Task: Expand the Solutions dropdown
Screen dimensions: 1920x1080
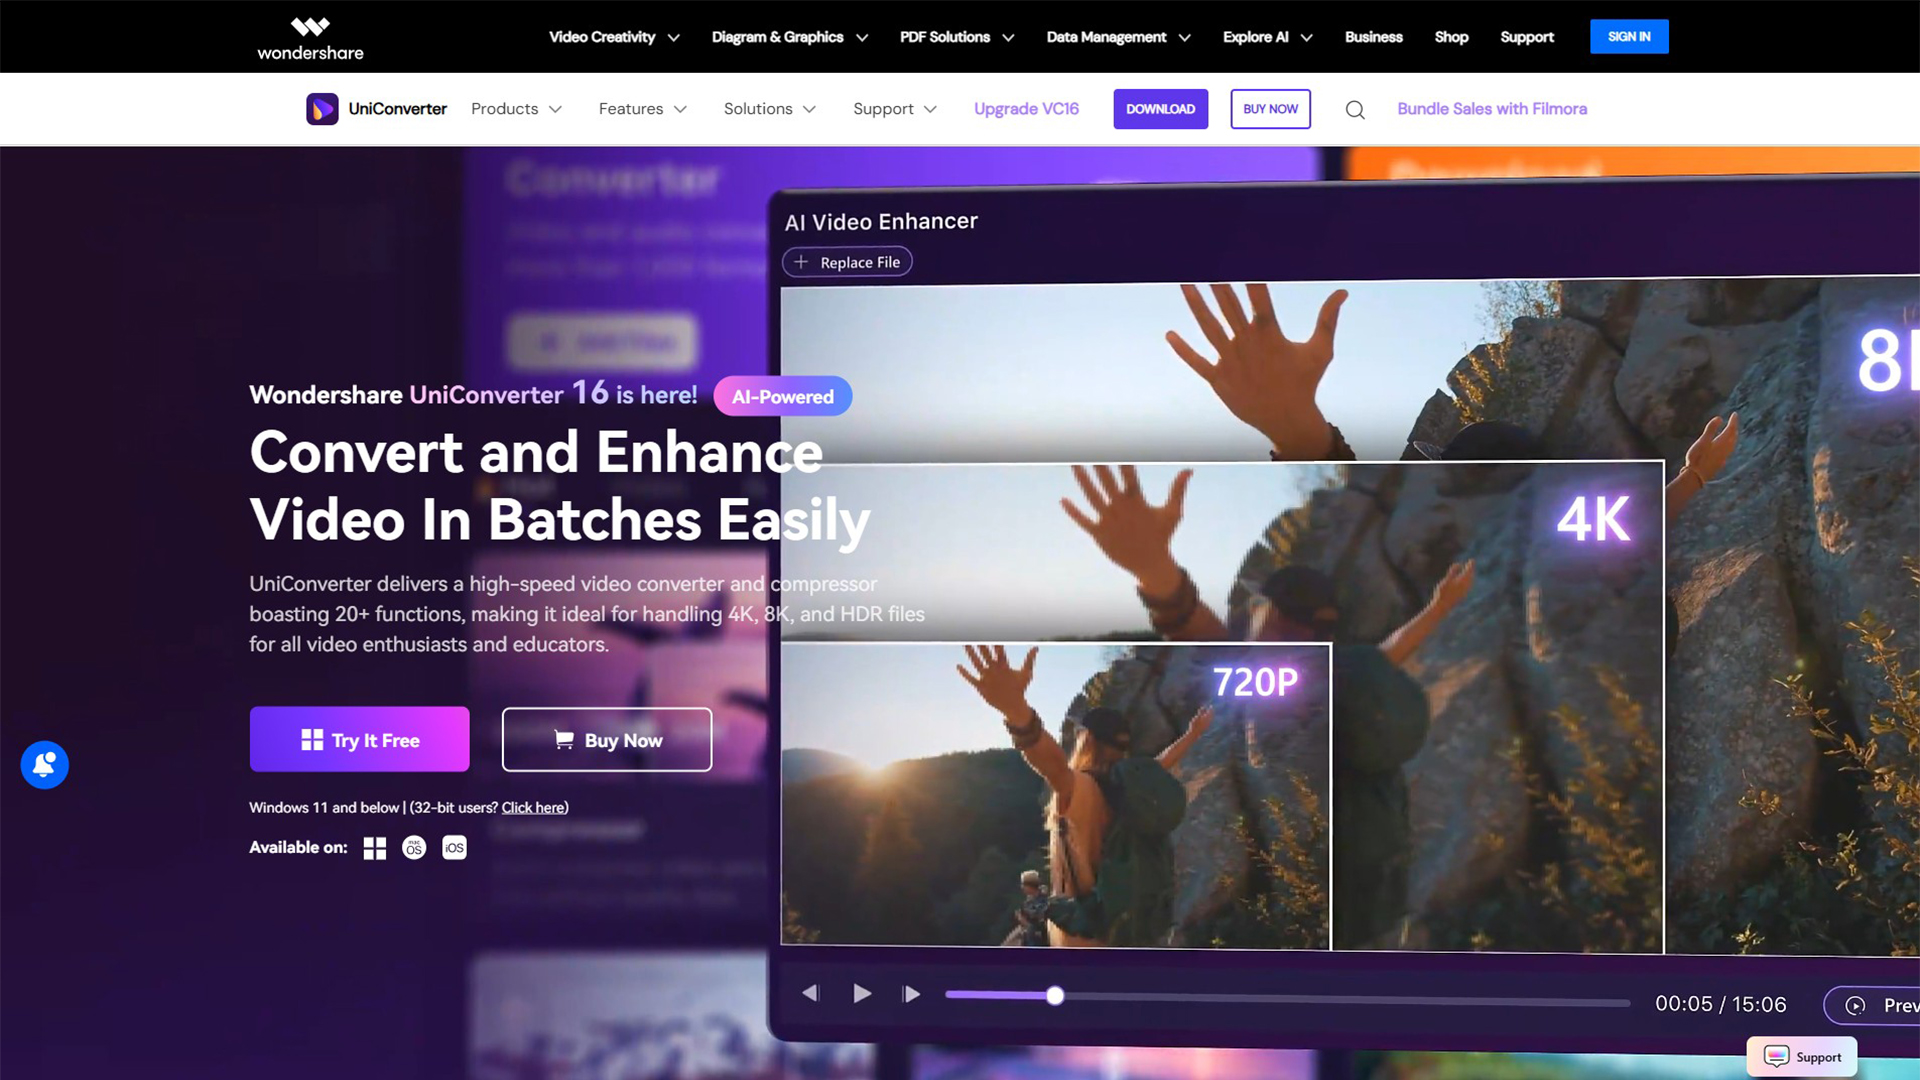Action: point(770,109)
